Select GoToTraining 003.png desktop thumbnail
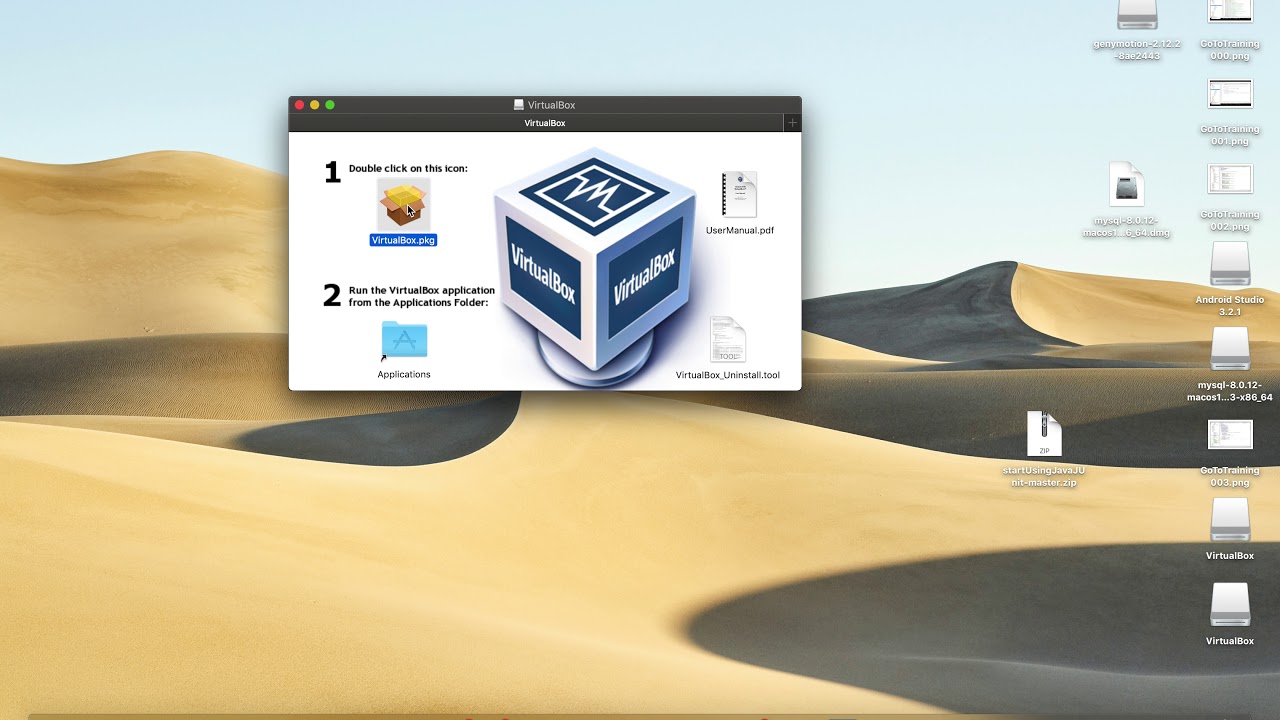Screen dimensions: 1280x720 pos(1230,435)
